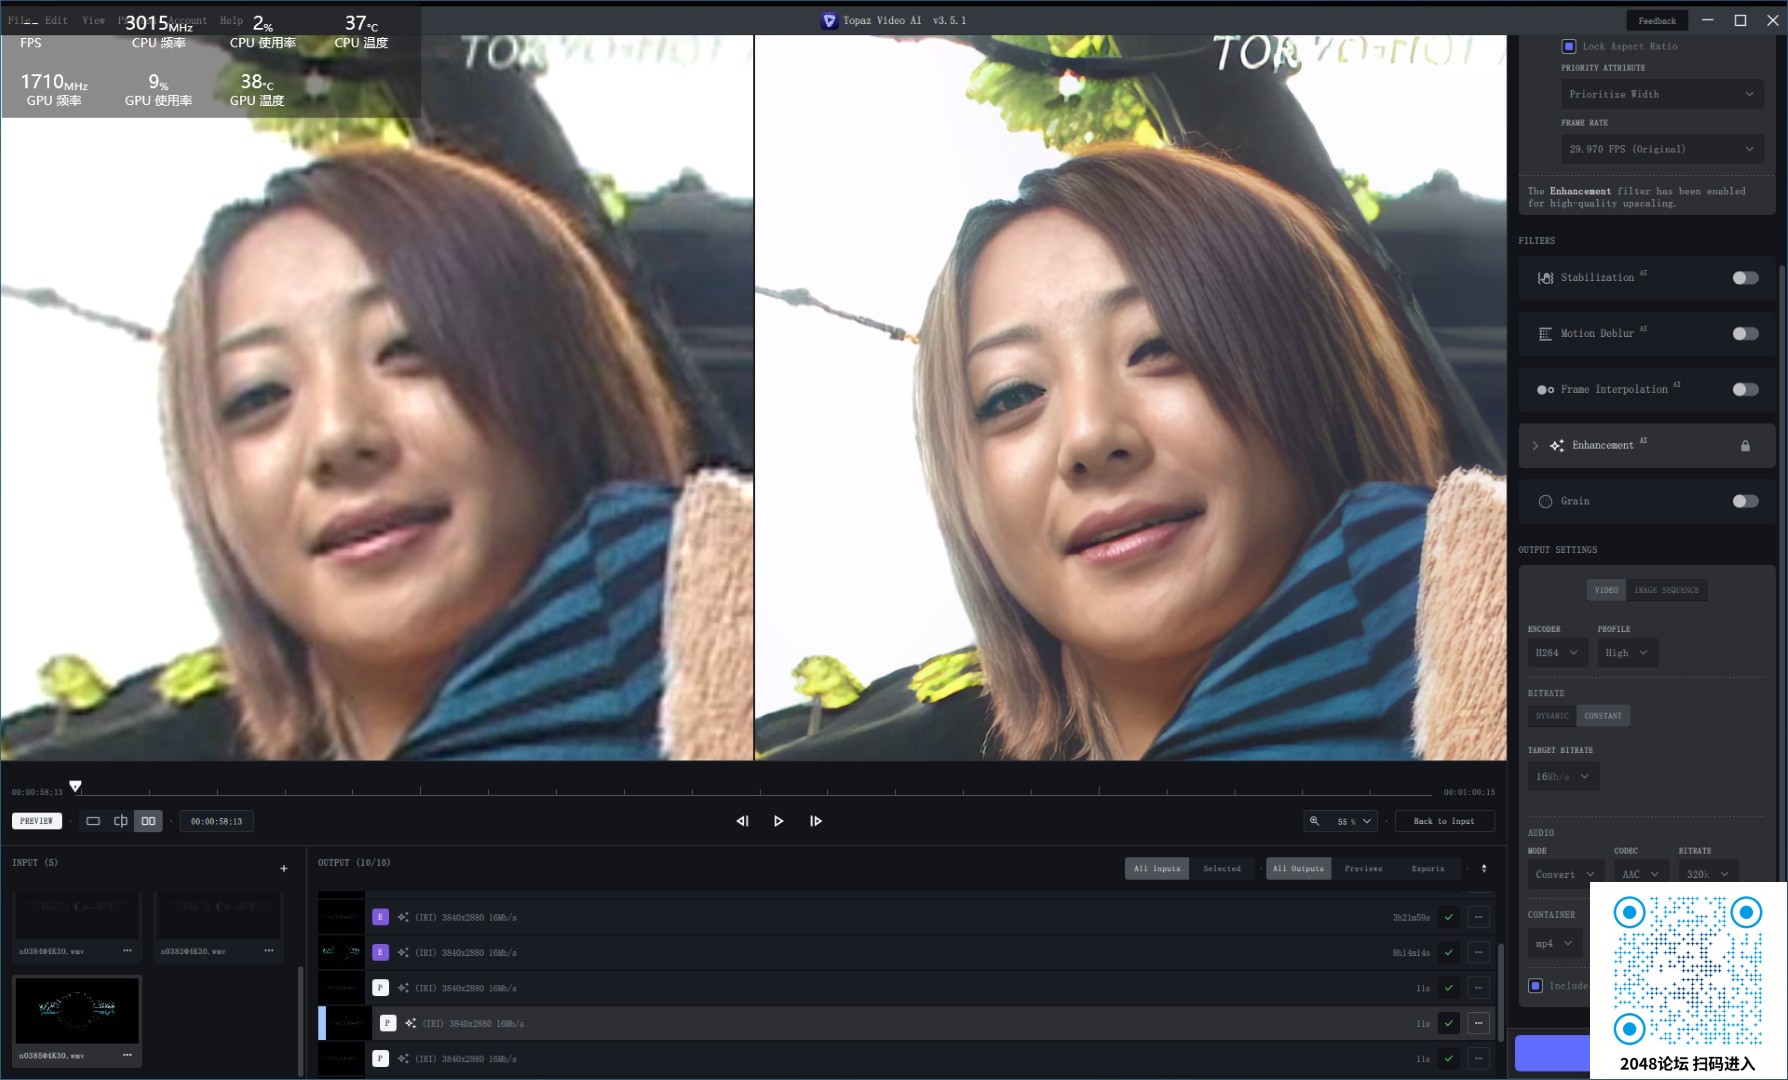This screenshot has width=1788, height=1080.
Task: Open the Edit menu
Action: pos(56,20)
